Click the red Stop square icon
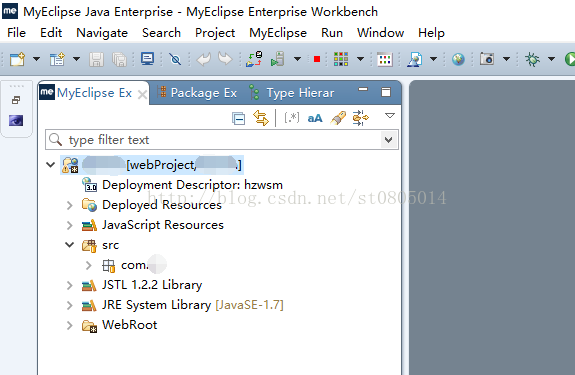 (x=317, y=59)
